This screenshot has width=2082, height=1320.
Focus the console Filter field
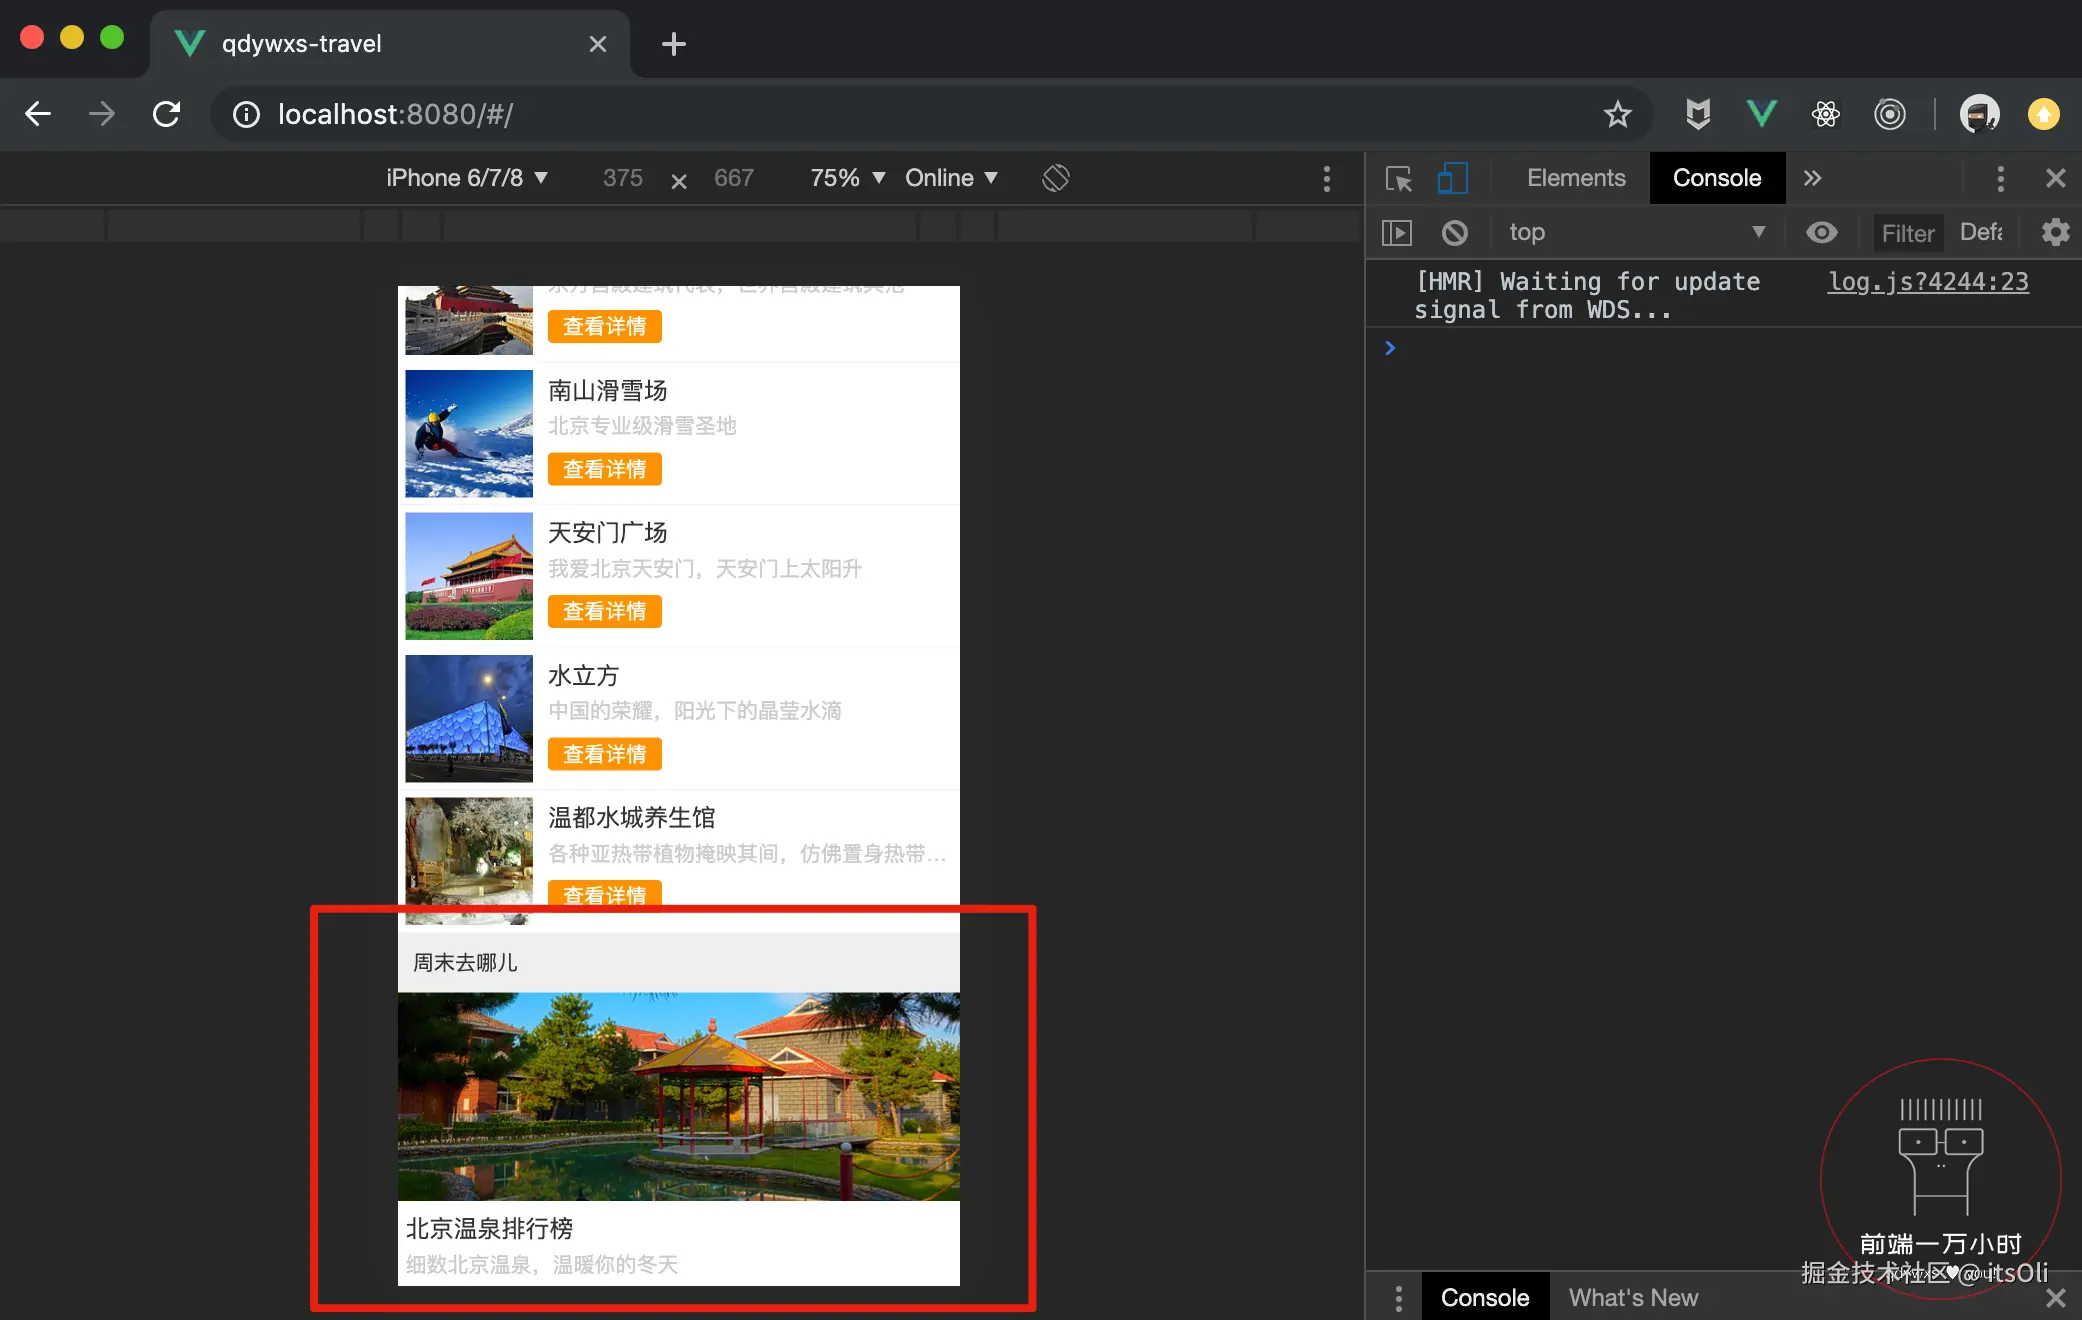click(x=1908, y=233)
